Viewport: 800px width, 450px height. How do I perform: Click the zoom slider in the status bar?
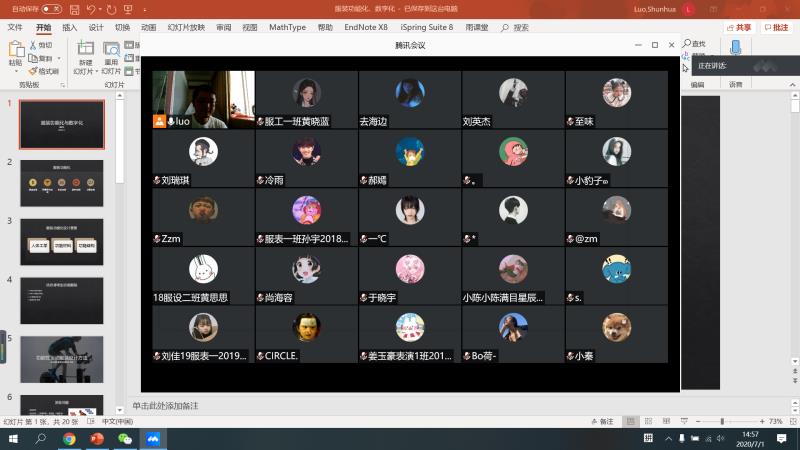(x=722, y=422)
